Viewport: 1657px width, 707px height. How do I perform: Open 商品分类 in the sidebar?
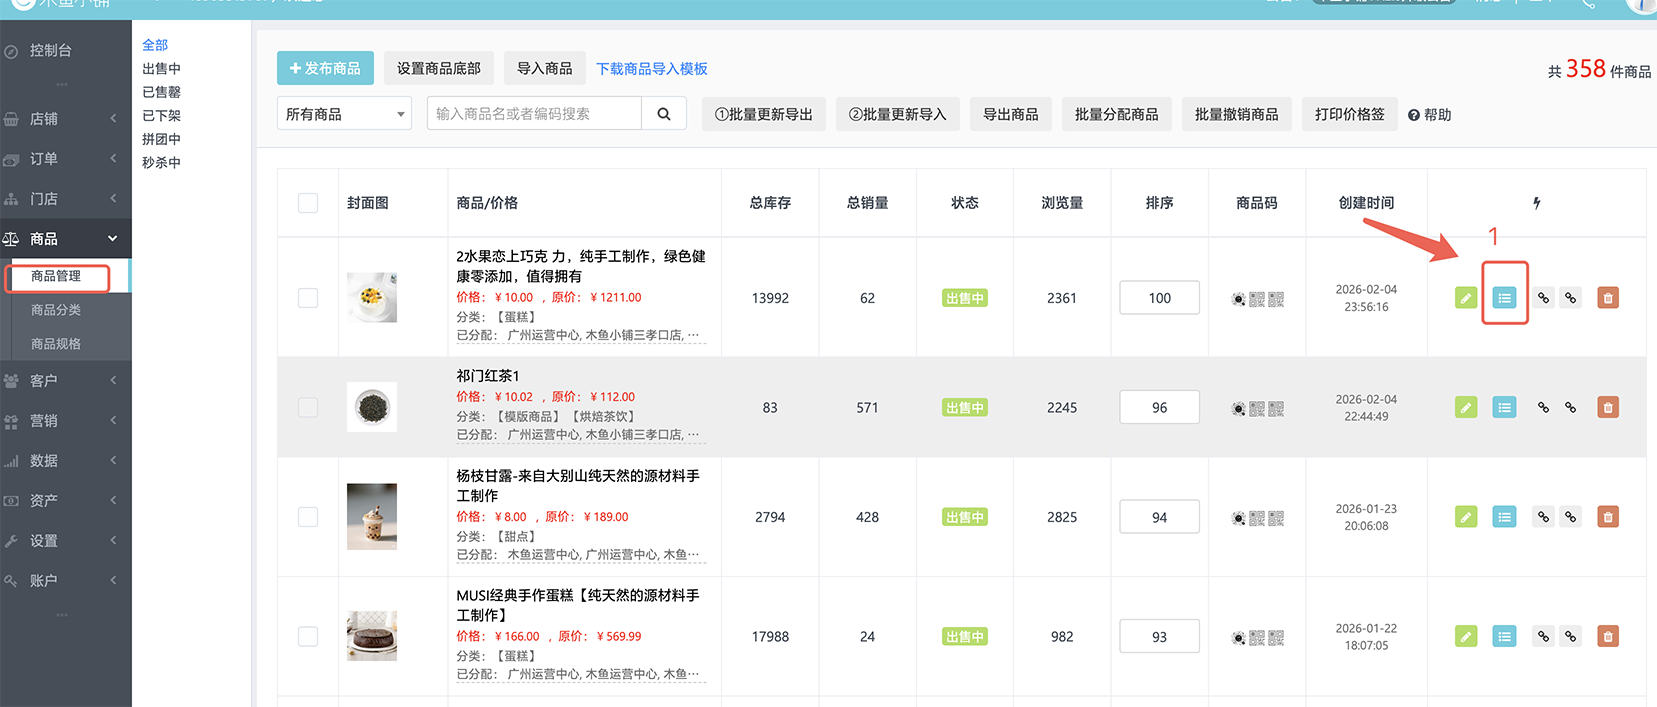click(56, 310)
